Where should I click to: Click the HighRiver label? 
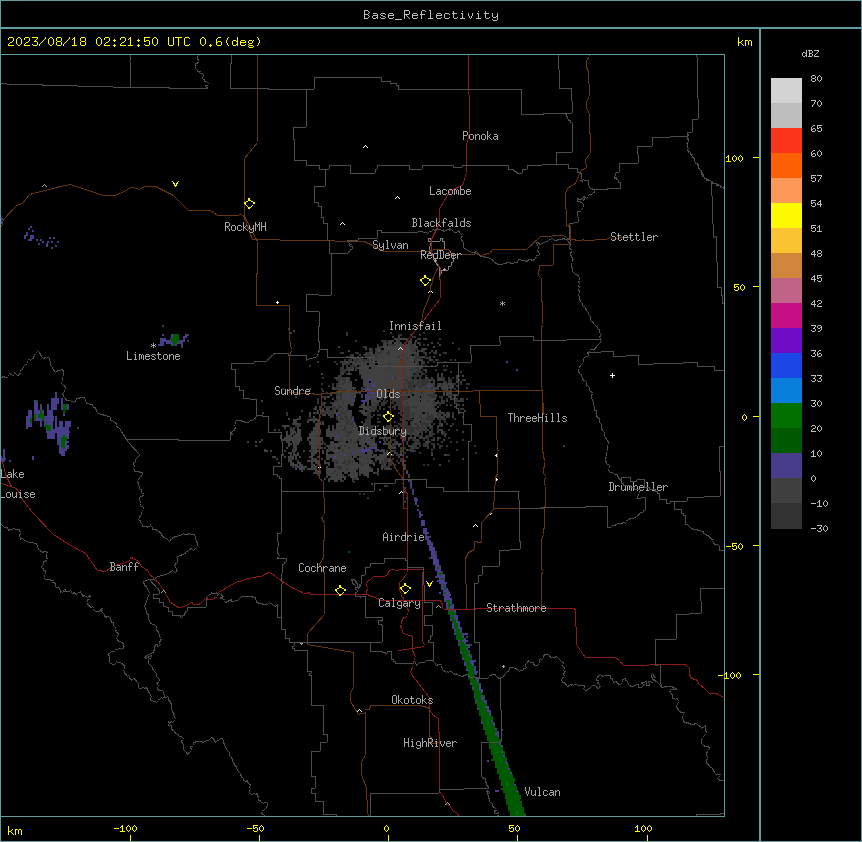(x=430, y=743)
